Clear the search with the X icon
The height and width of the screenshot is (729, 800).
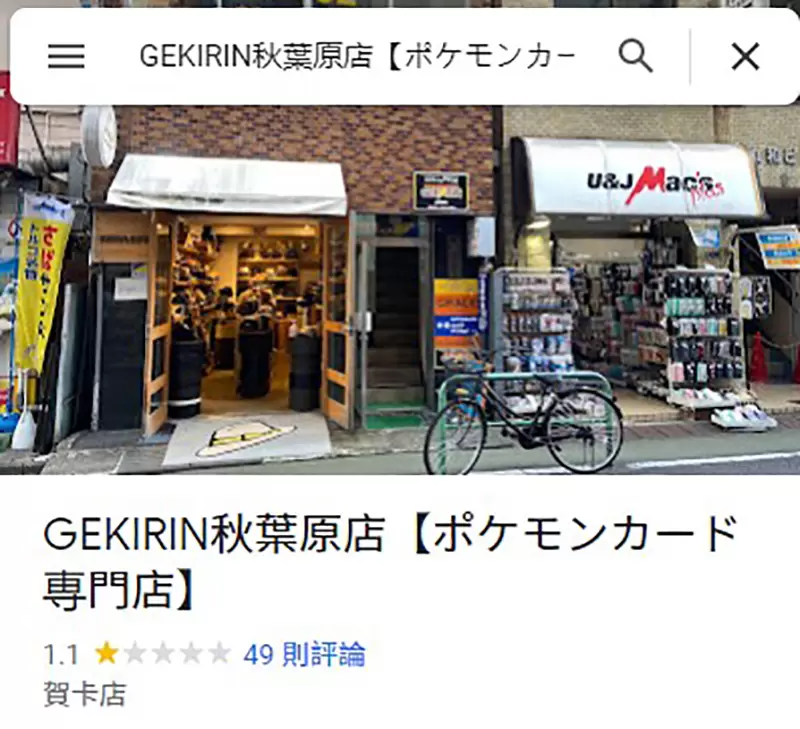click(x=745, y=56)
